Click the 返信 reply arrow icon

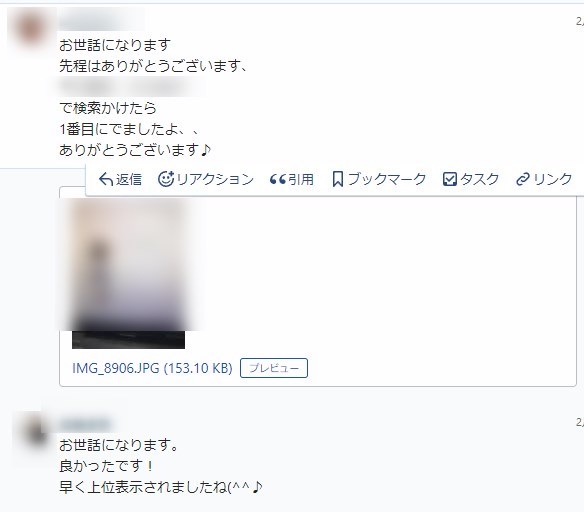(x=106, y=179)
